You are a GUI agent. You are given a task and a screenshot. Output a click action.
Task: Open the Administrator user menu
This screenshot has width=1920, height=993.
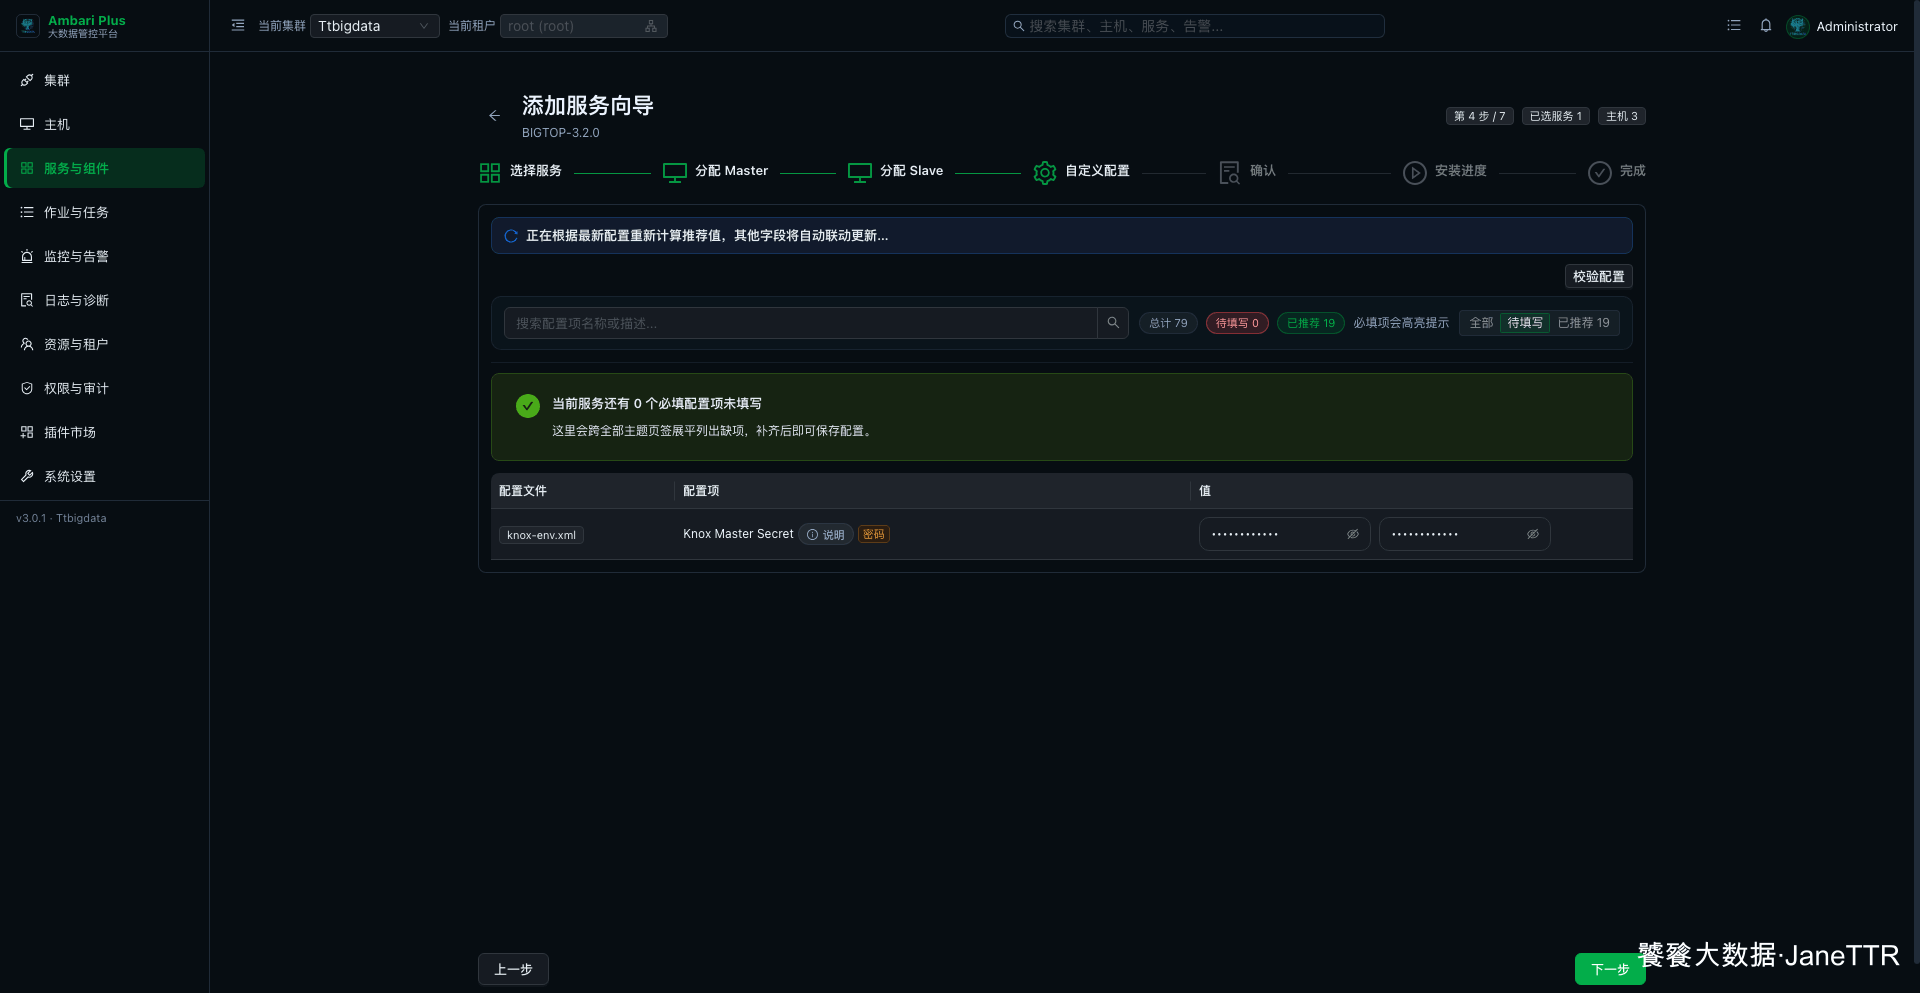click(1856, 26)
